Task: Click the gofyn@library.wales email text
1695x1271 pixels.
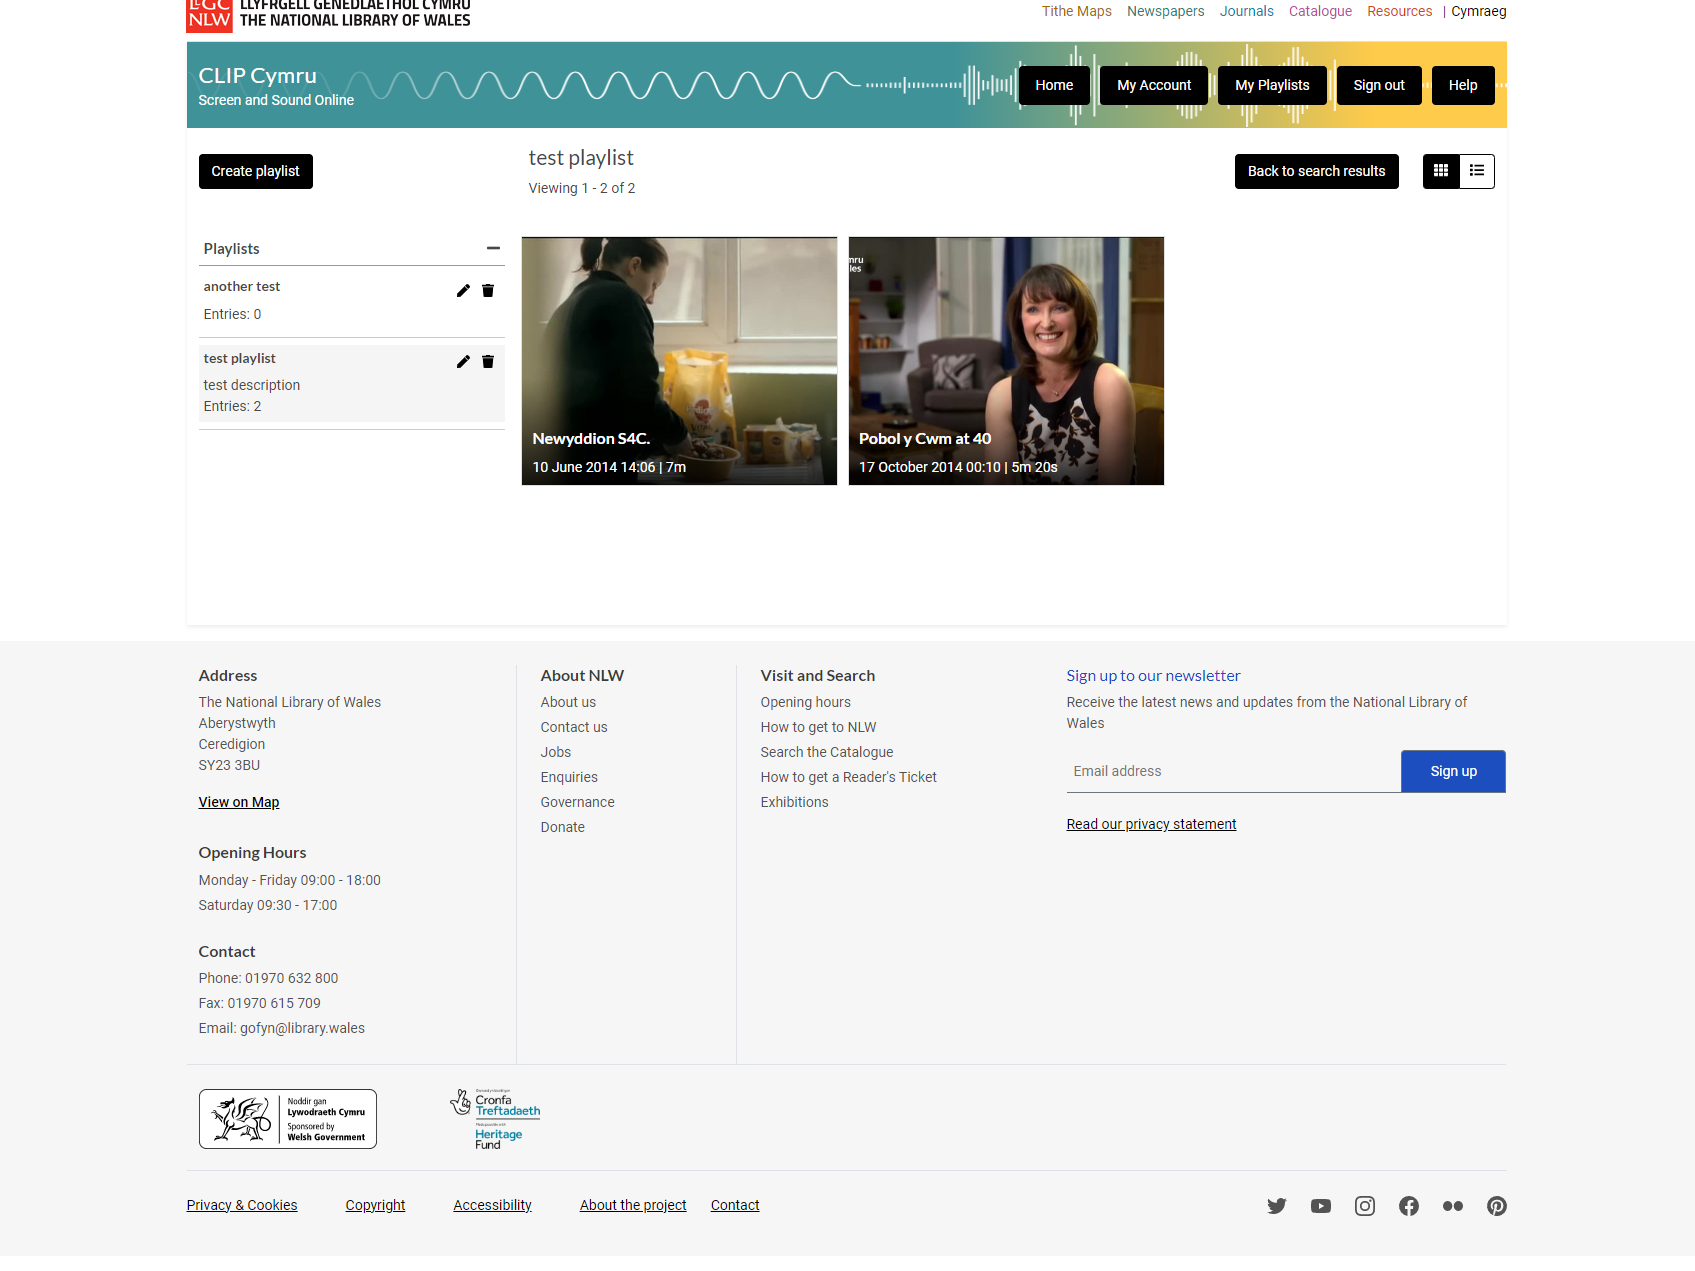Action: pyautogui.click(x=302, y=1028)
